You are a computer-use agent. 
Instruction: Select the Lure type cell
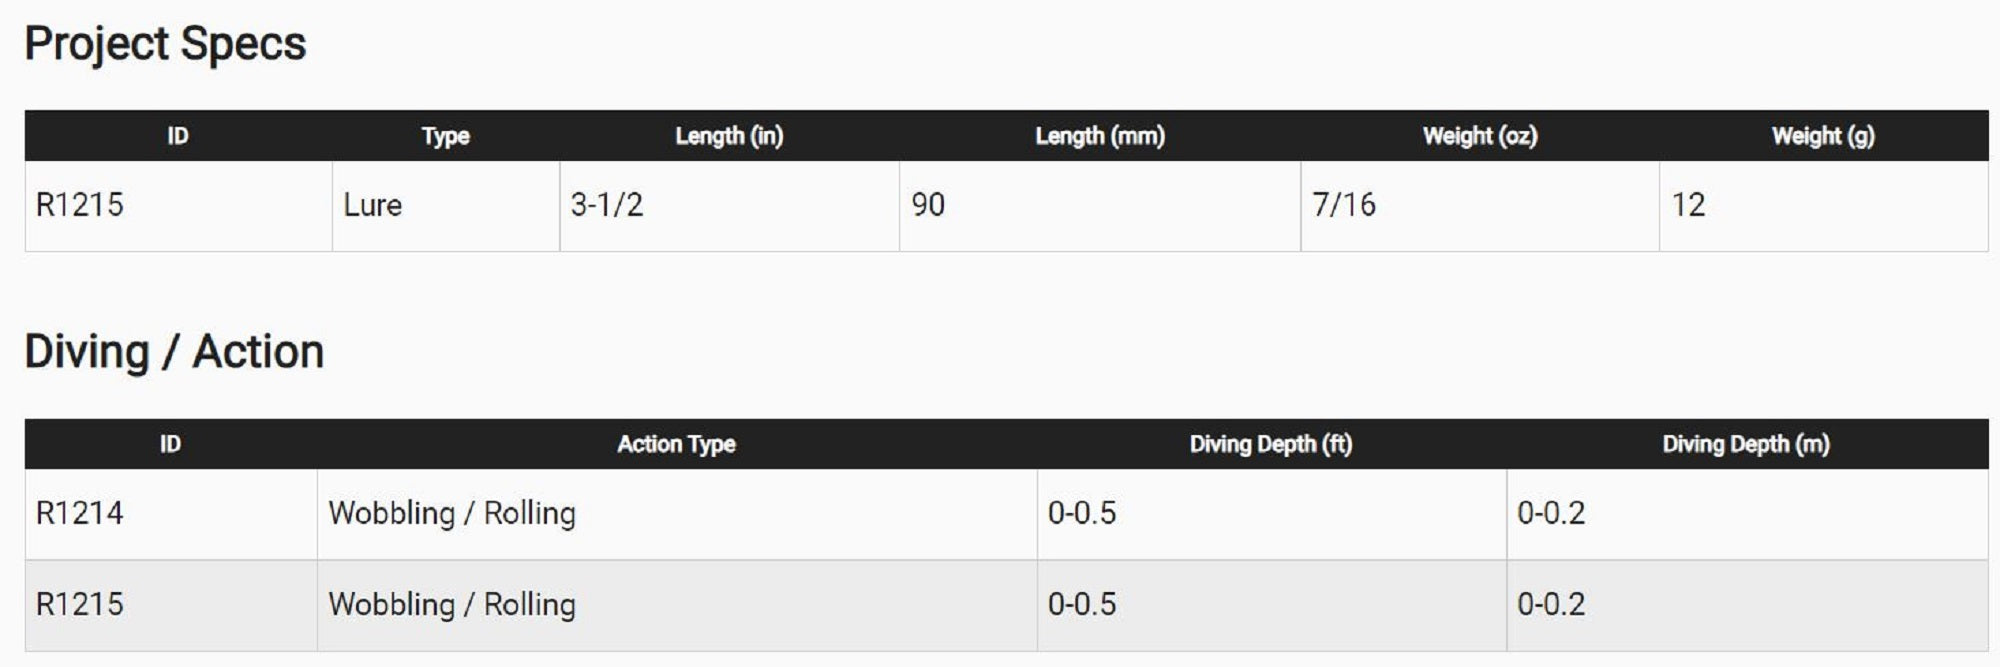point(373,205)
